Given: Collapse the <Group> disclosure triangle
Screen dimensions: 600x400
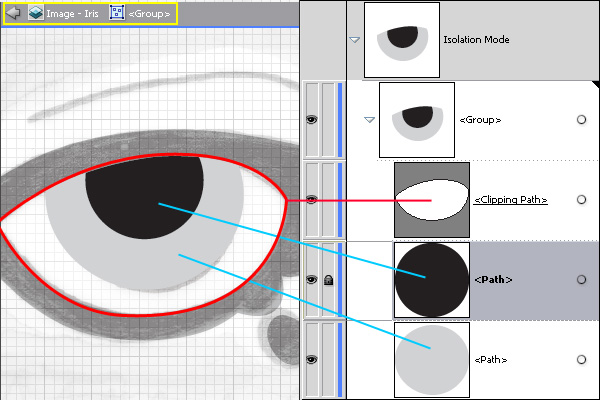Looking at the screenshot, I should 369,120.
